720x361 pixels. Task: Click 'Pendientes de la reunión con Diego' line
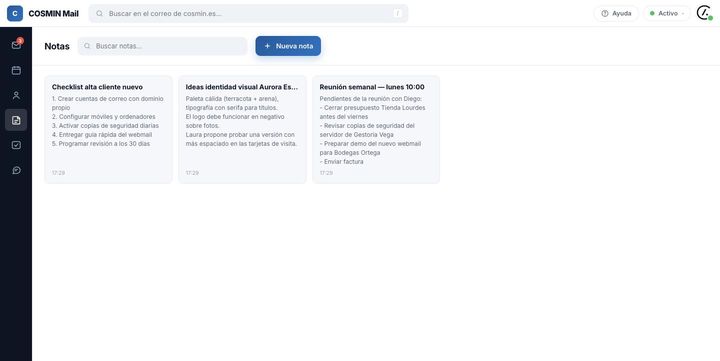371,99
